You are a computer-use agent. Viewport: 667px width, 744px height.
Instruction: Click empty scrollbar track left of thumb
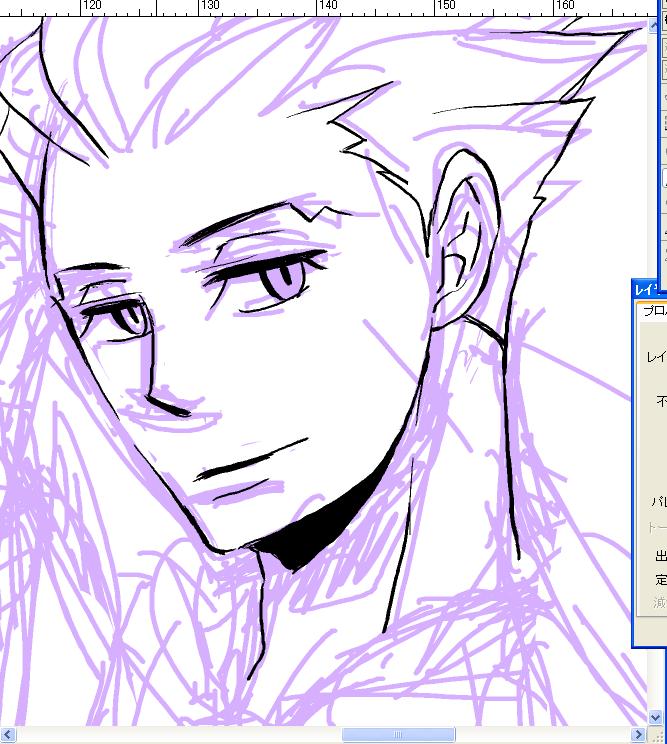point(180,735)
